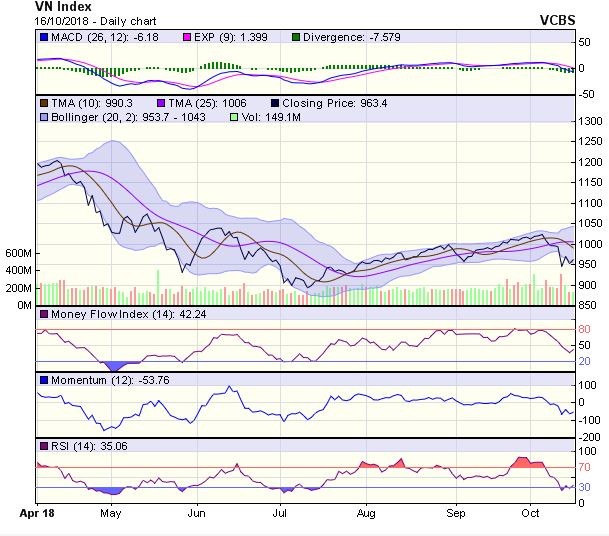This screenshot has width=609, height=536.
Task: Click the Apr 18 date axis label
Action: (37, 513)
